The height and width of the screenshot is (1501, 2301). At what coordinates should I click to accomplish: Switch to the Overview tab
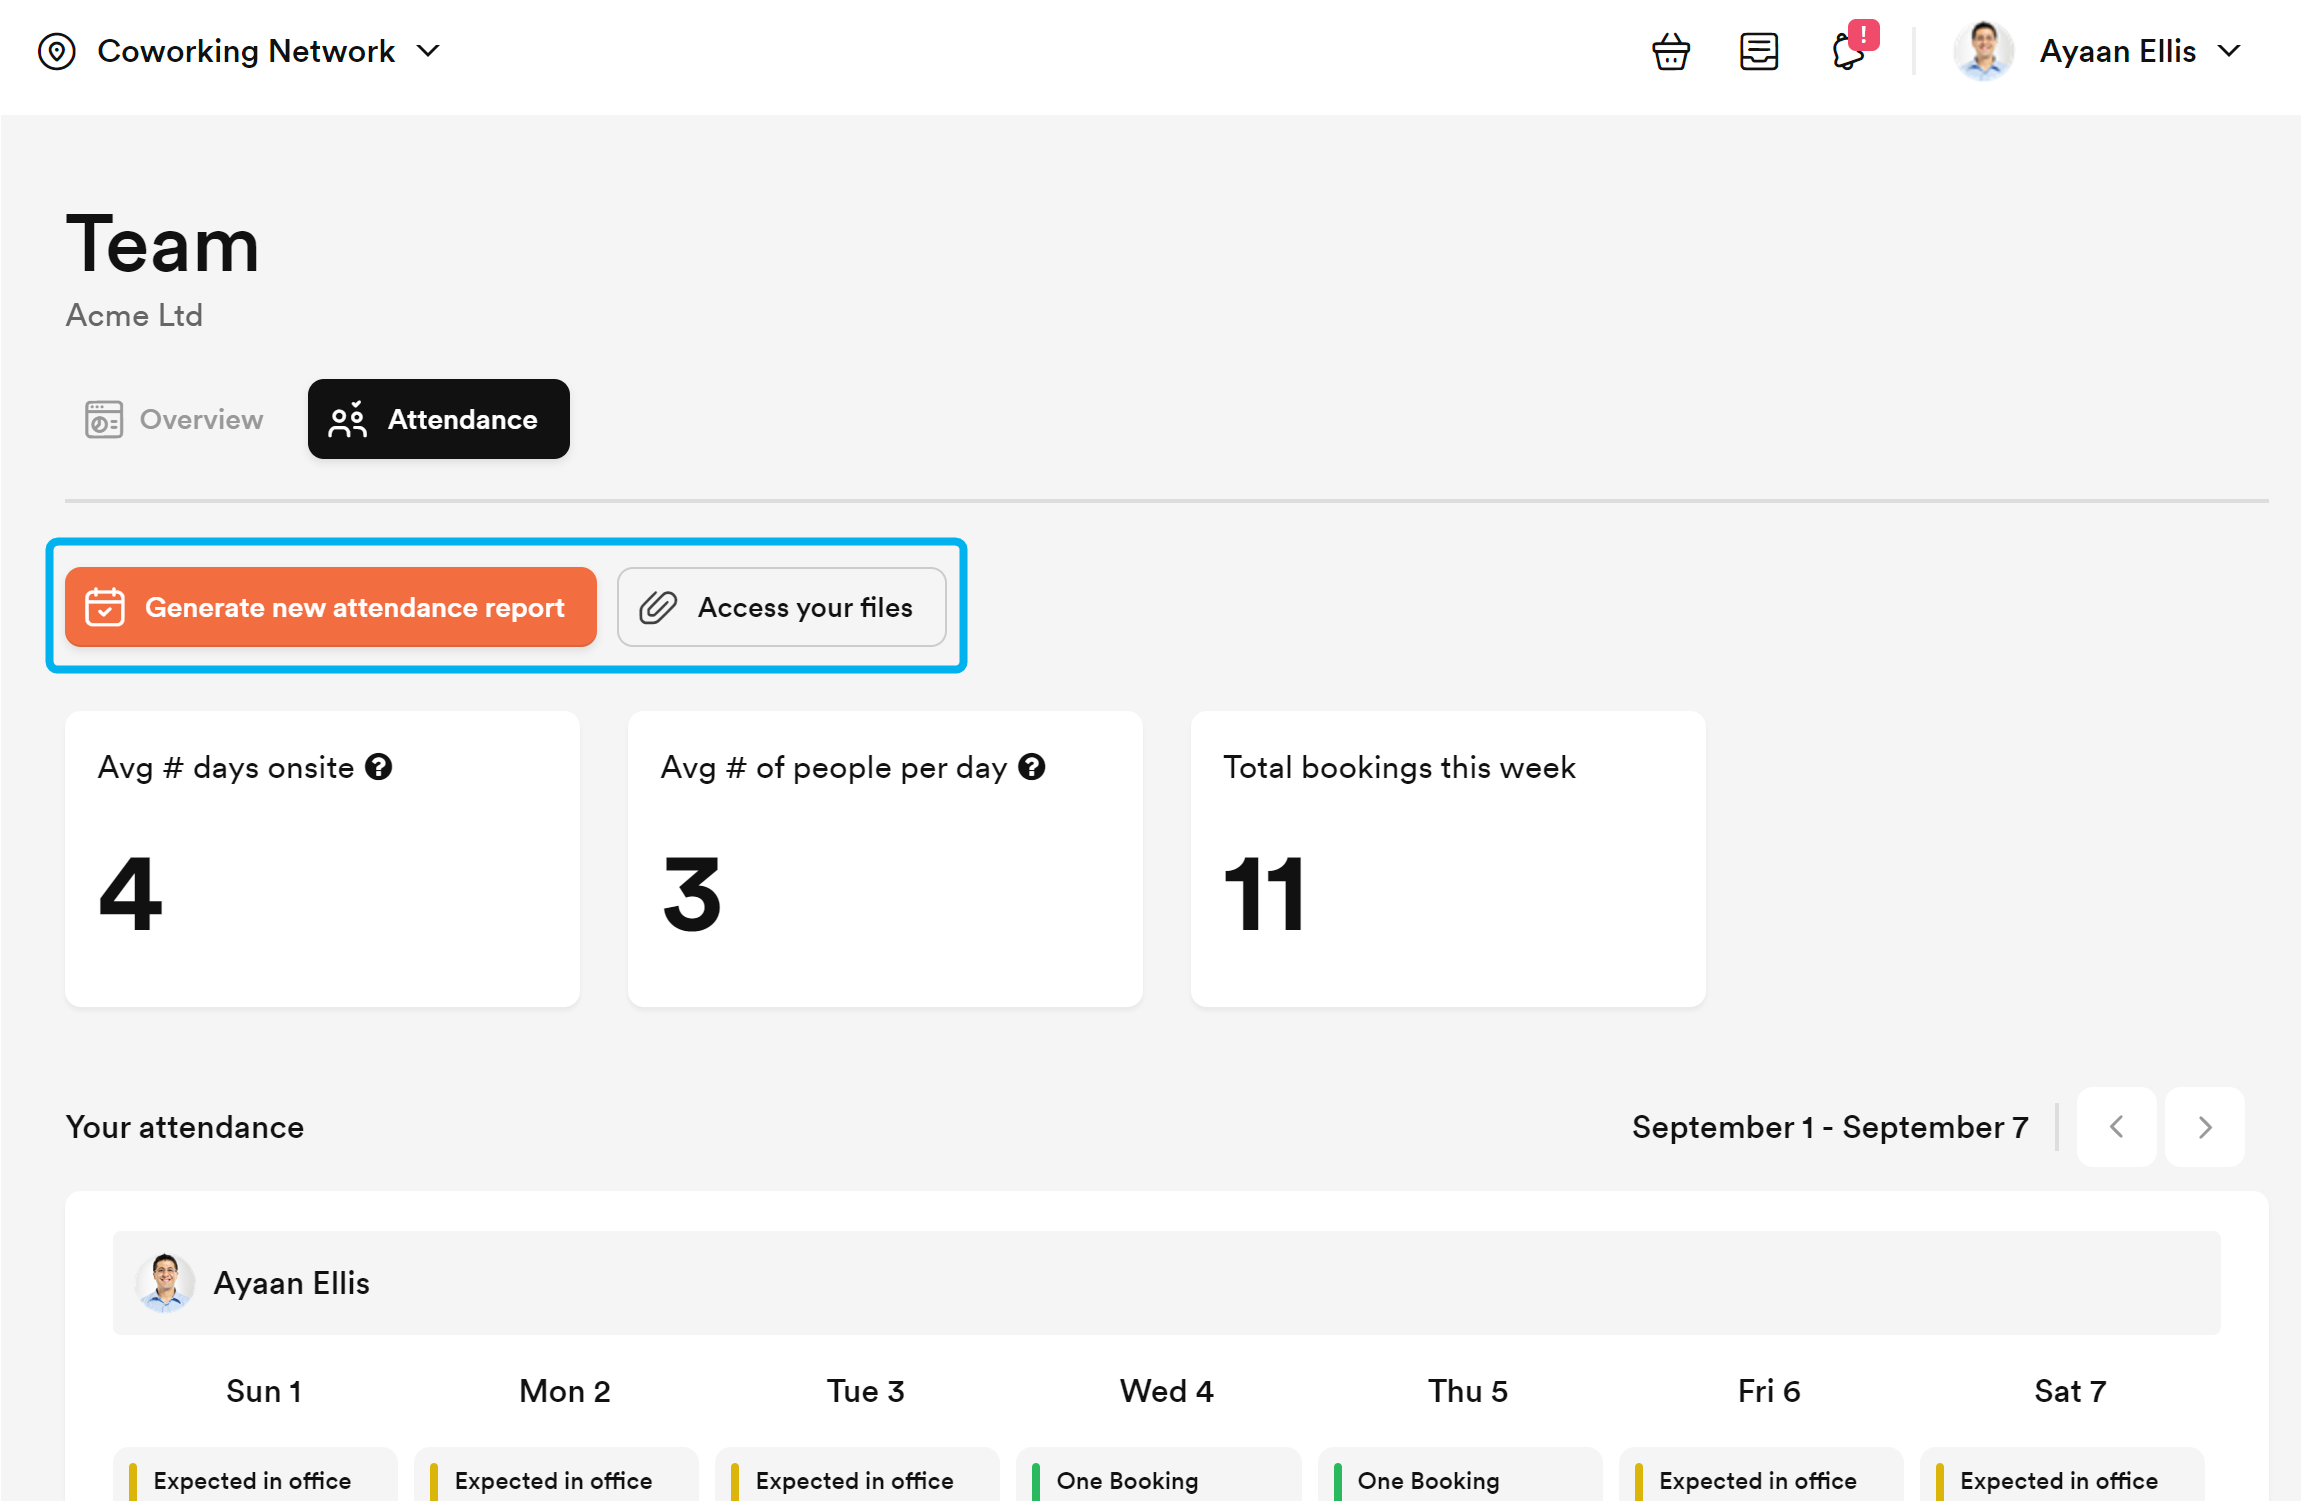click(174, 419)
